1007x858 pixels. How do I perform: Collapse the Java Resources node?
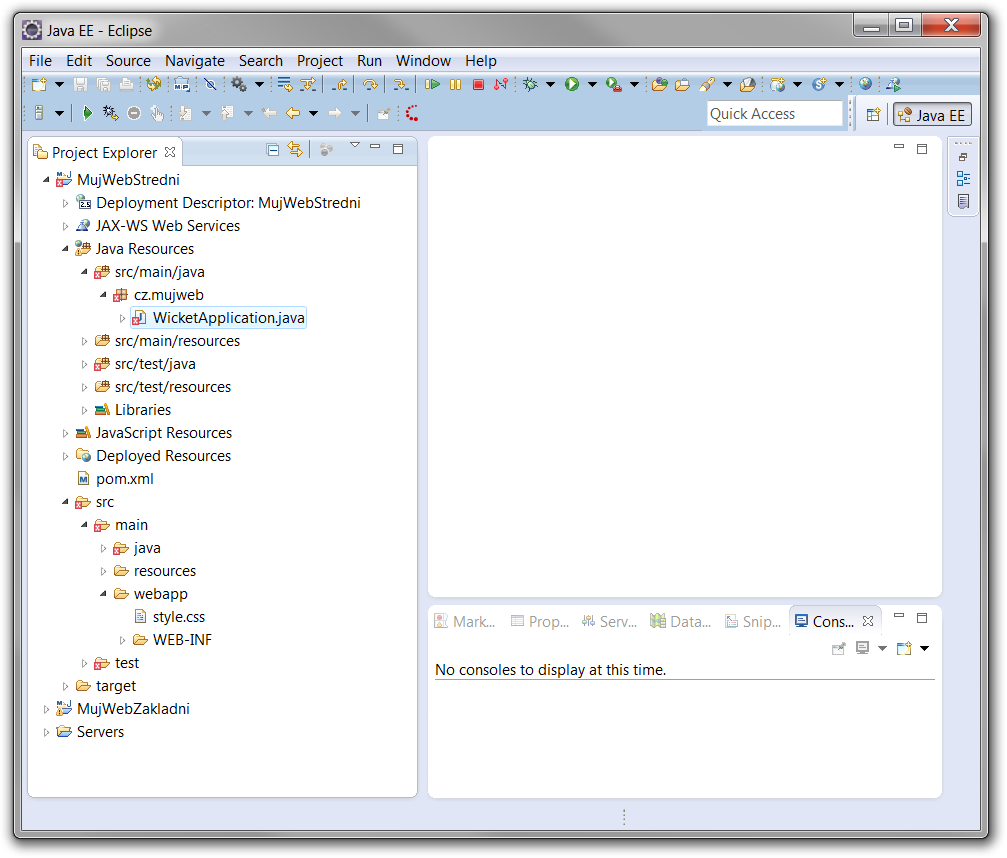click(66, 249)
